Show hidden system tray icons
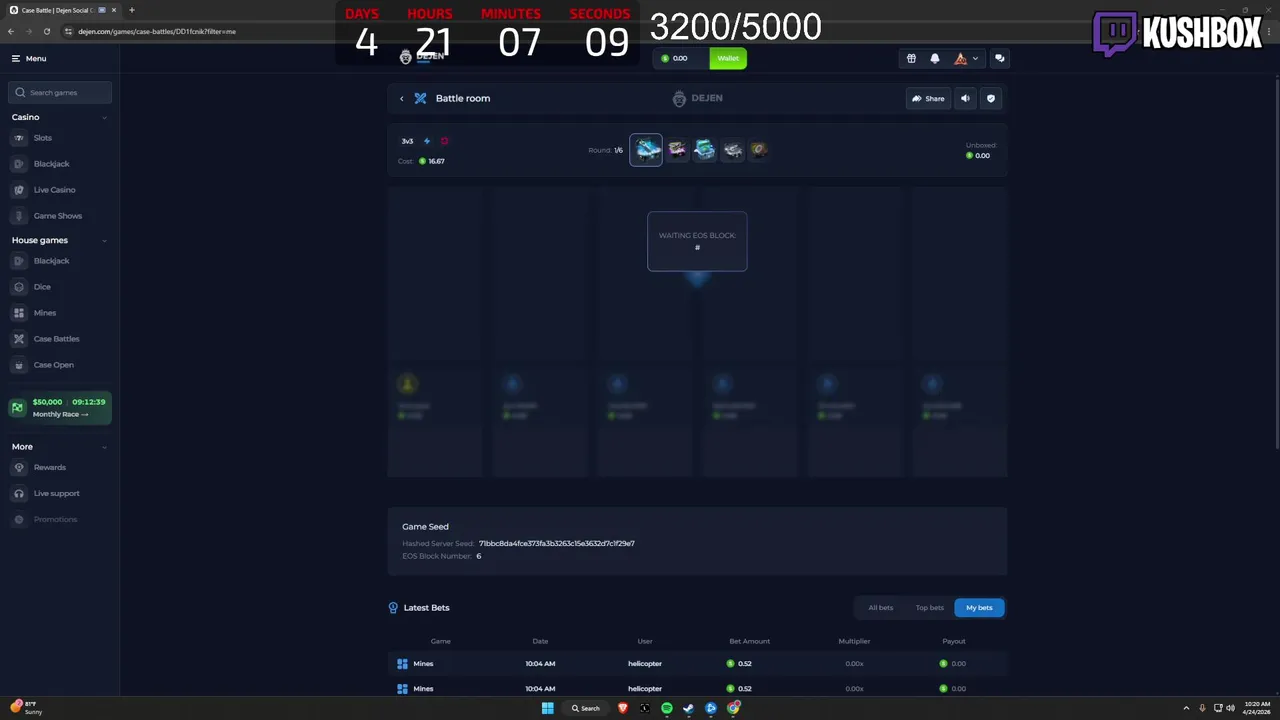This screenshot has width=1280, height=720. [x=1186, y=708]
